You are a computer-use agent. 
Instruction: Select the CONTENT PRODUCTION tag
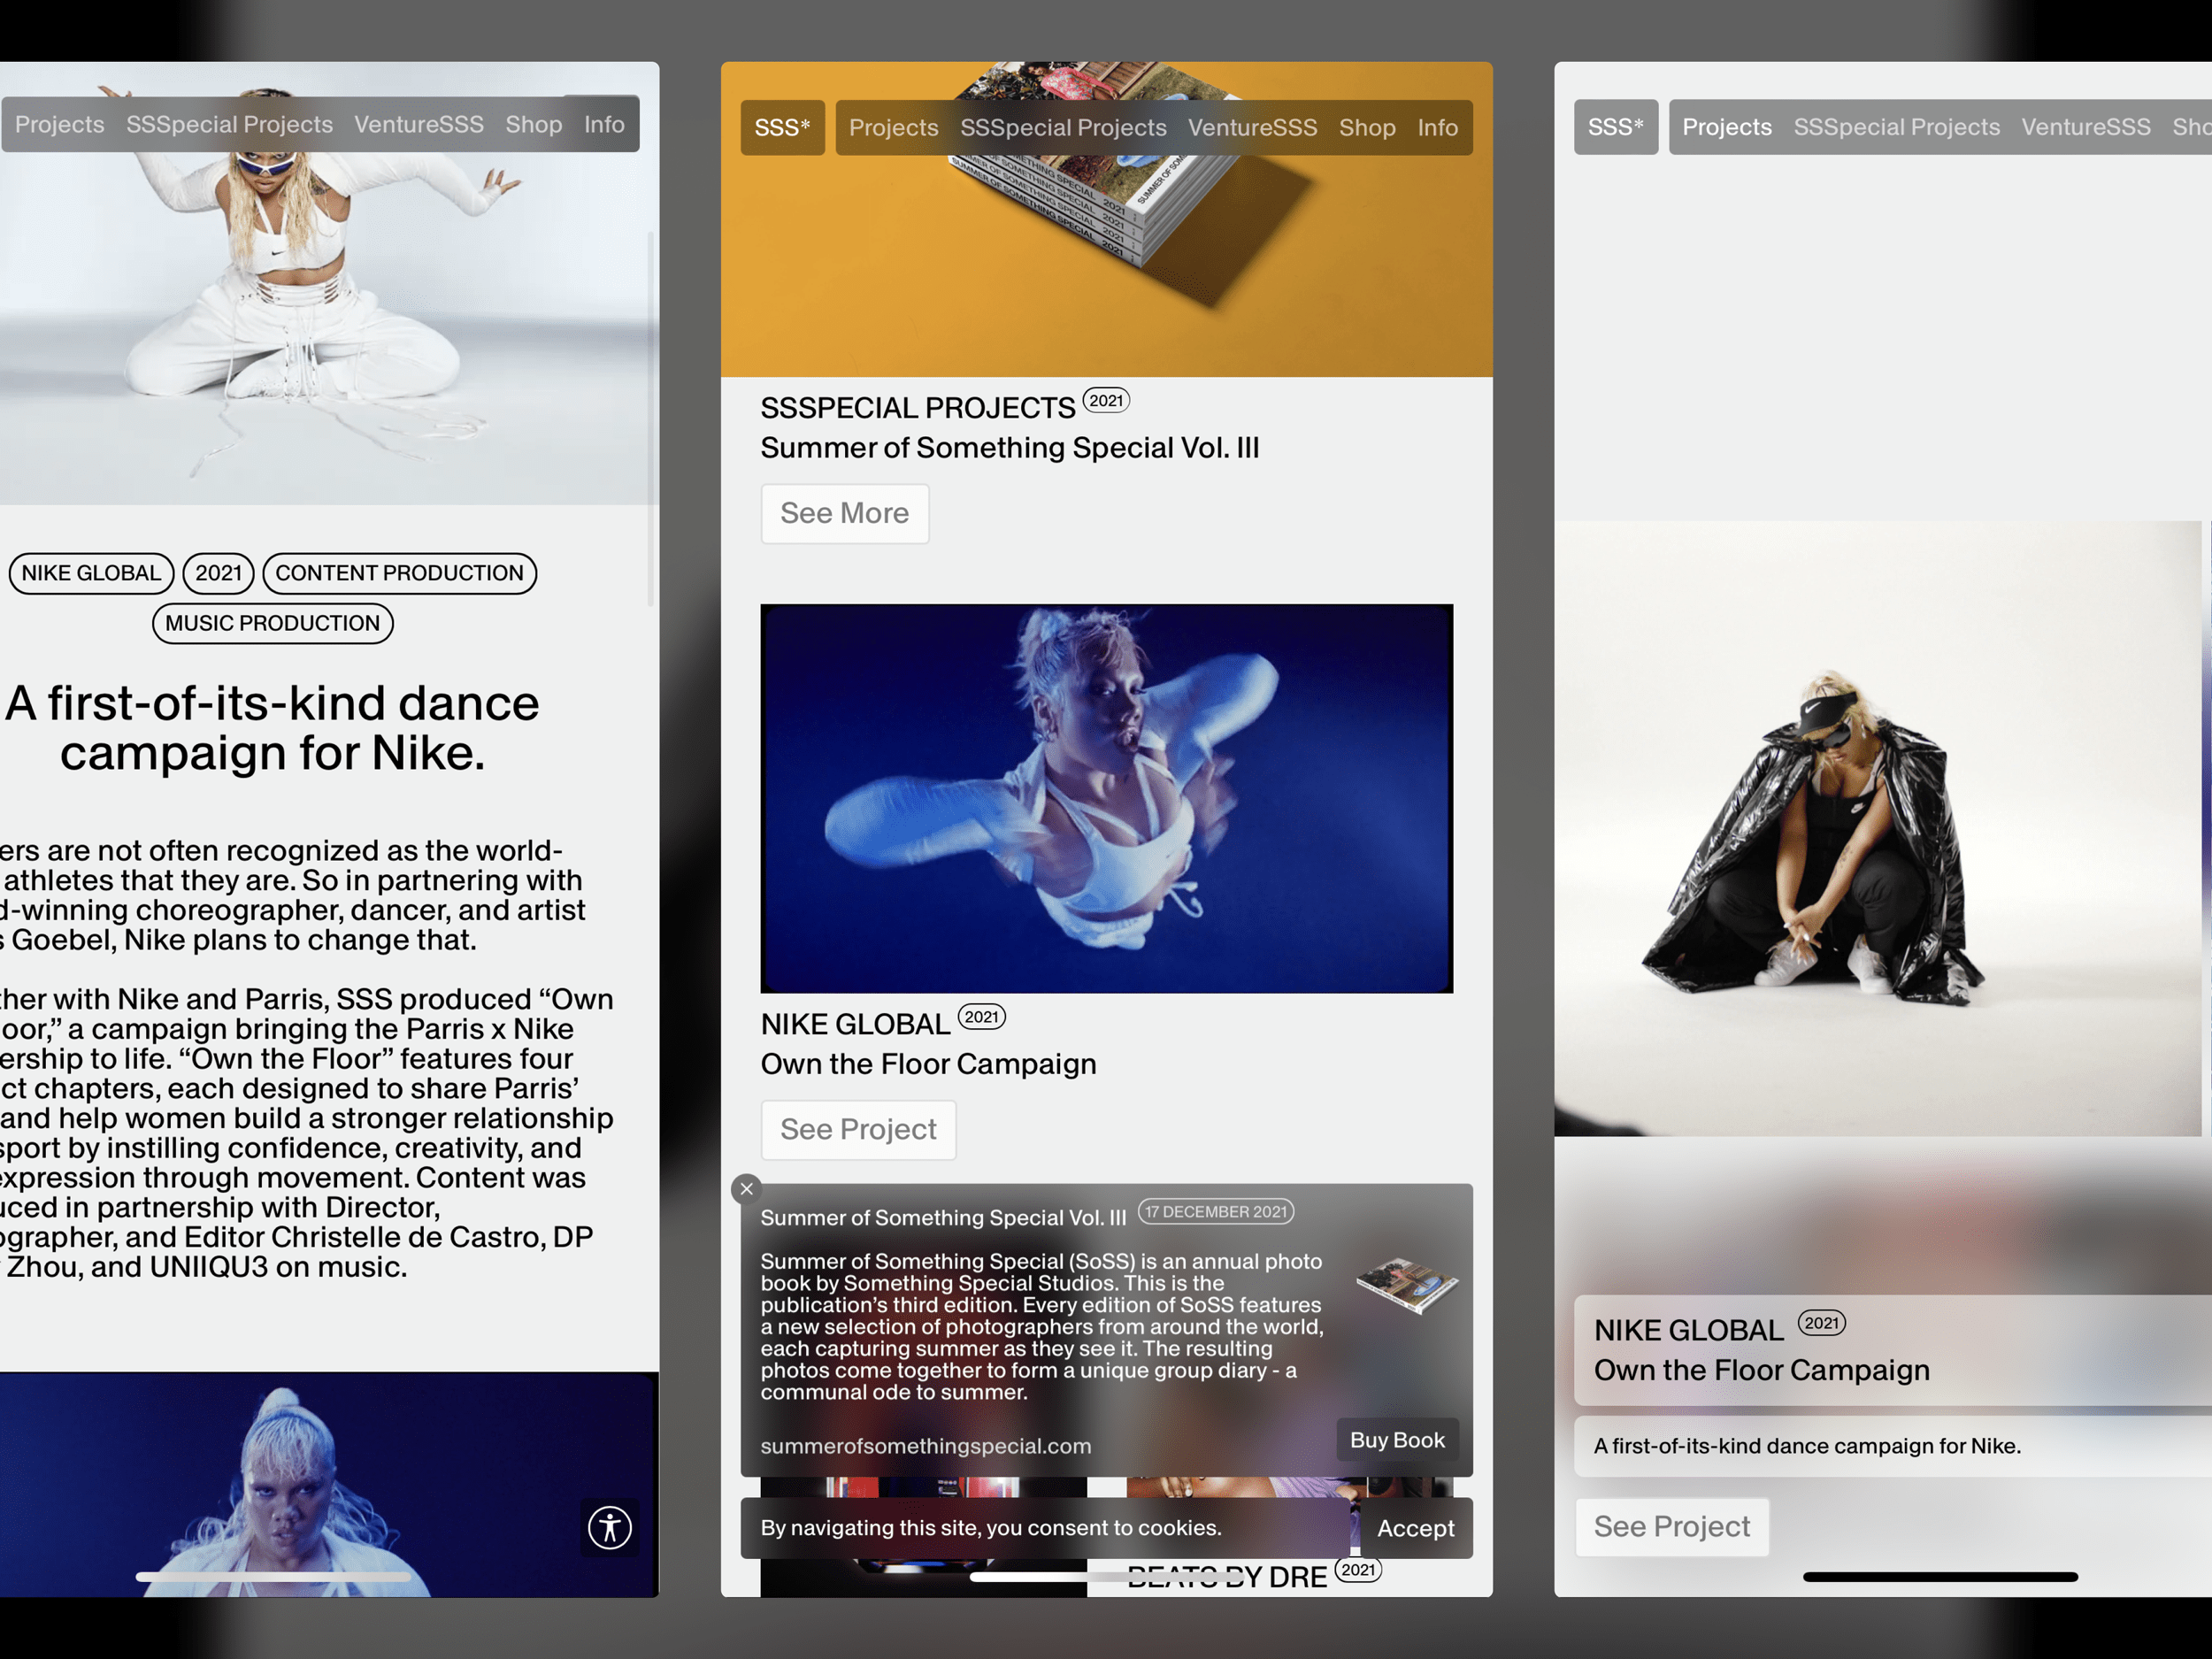click(x=399, y=573)
